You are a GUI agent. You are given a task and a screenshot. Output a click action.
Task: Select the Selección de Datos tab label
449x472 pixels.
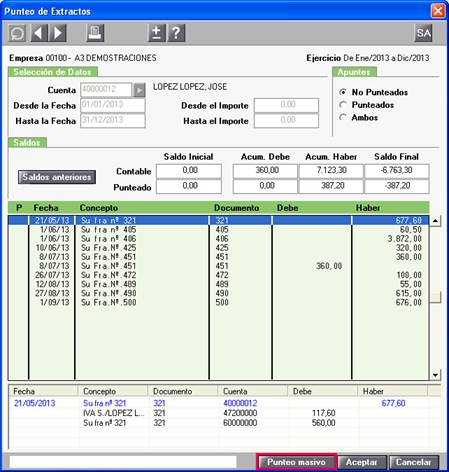click(x=52, y=72)
